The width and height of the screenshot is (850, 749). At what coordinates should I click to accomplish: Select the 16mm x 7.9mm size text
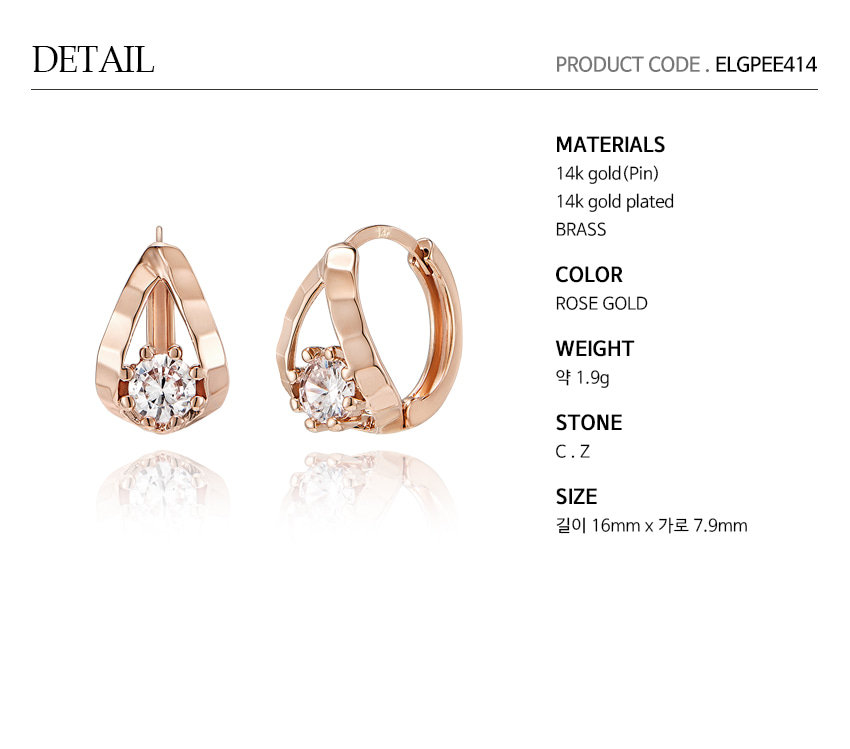click(651, 526)
